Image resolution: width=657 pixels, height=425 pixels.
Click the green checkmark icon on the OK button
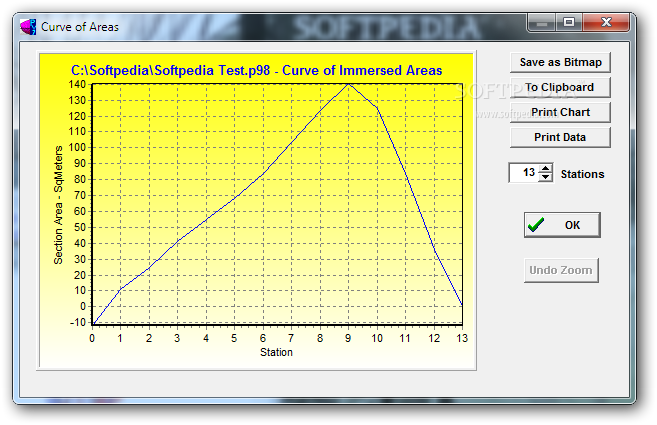tap(536, 225)
